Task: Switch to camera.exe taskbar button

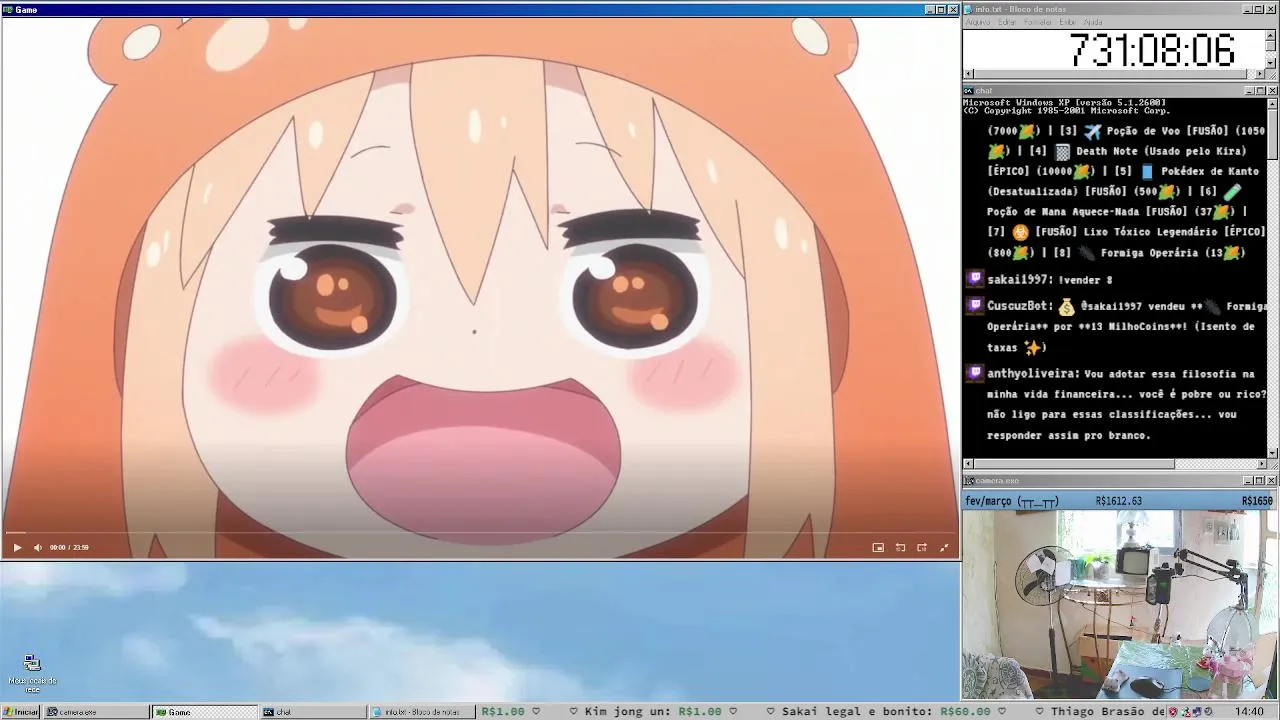Action: click(96, 712)
